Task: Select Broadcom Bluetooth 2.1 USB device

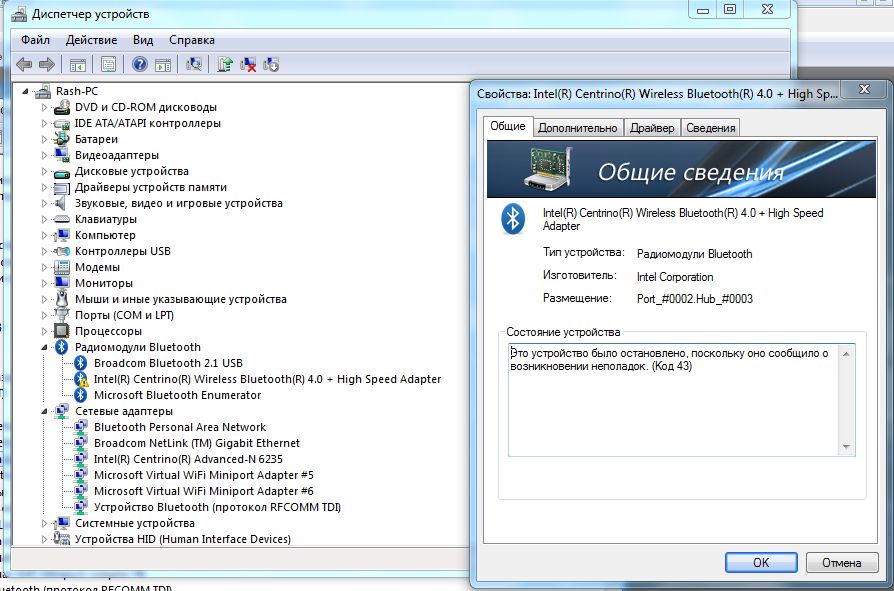Action: click(168, 363)
